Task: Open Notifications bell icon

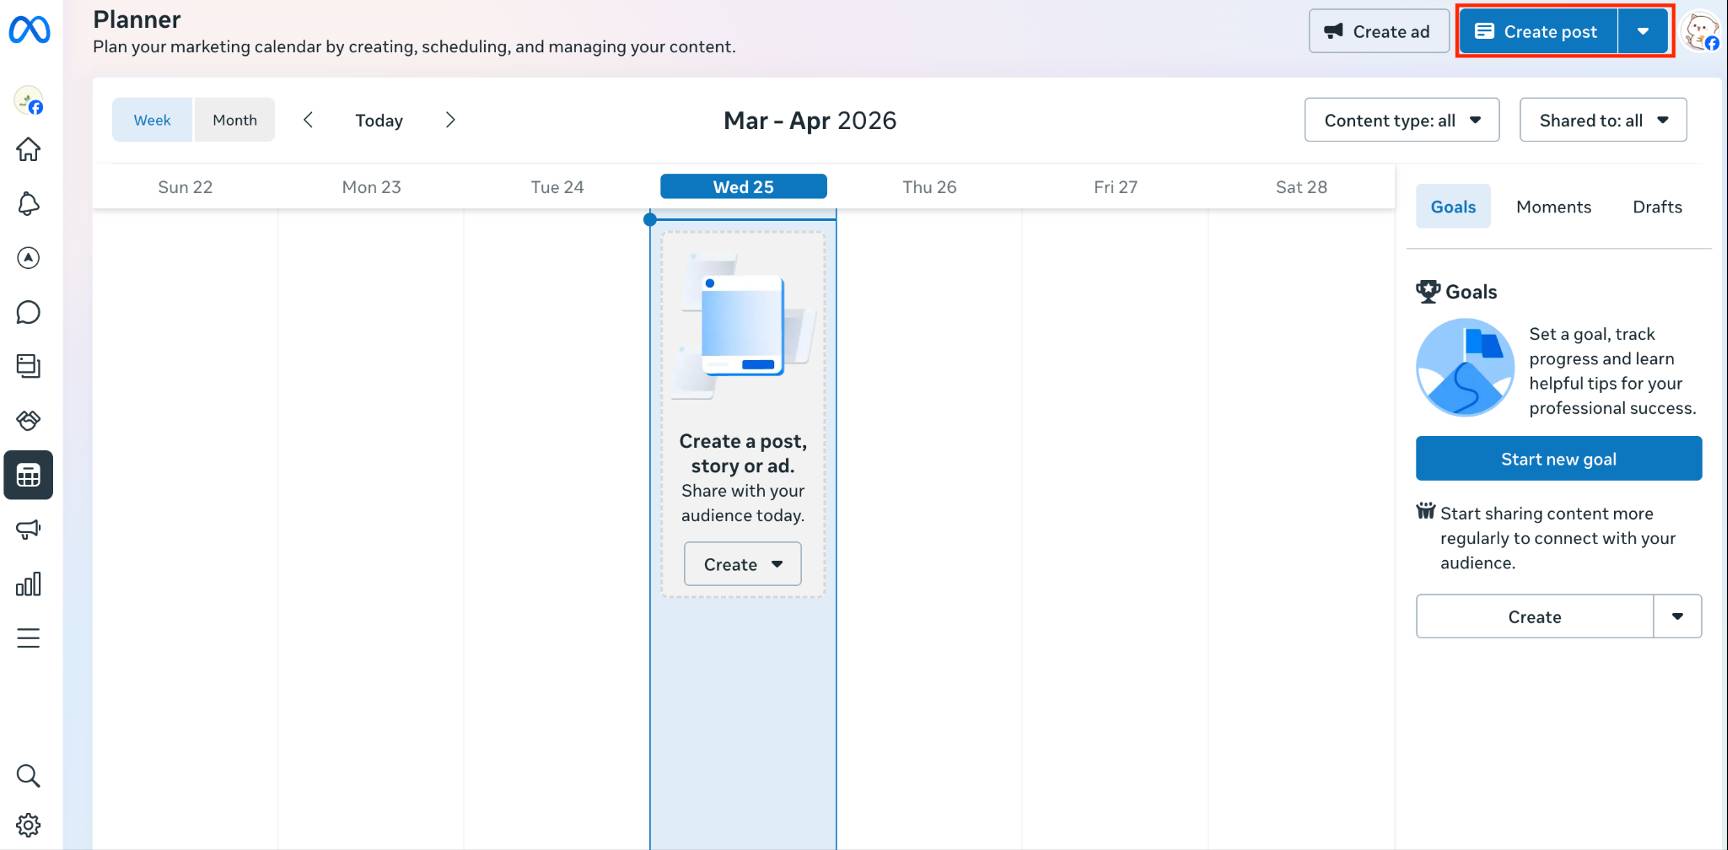Action: pos(29,204)
